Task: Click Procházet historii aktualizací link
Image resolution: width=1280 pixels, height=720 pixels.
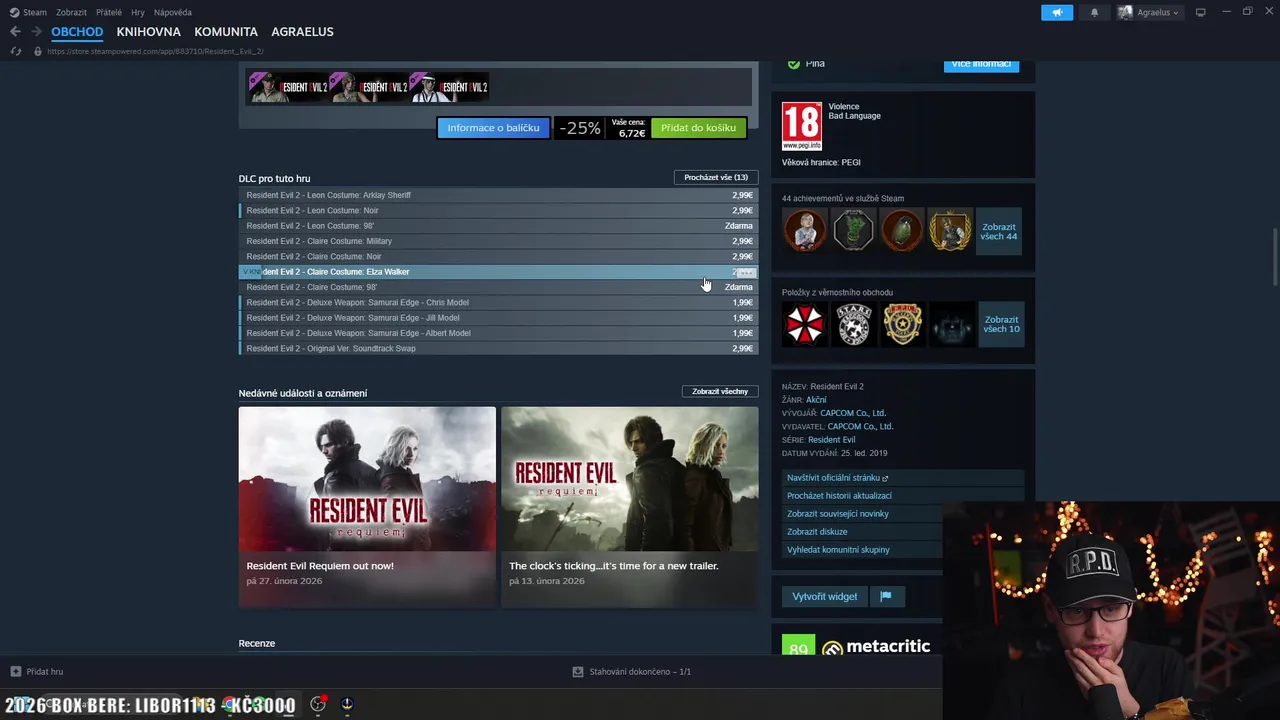Action: pos(903,496)
